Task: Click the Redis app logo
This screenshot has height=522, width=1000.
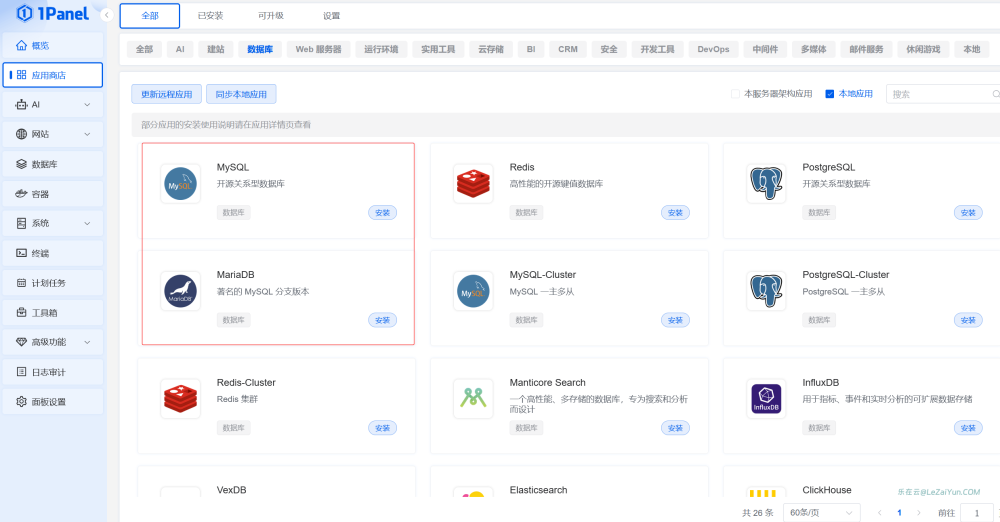Action: 473,184
